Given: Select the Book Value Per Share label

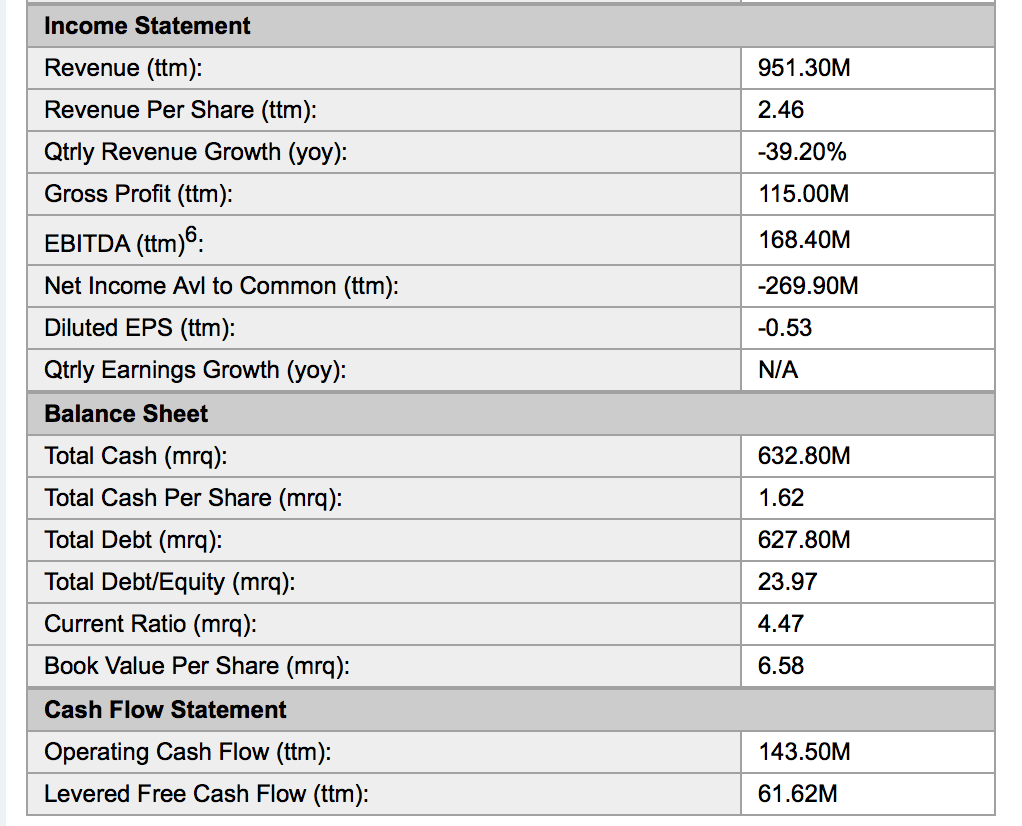Looking at the screenshot, I should [x=197, y=666].
